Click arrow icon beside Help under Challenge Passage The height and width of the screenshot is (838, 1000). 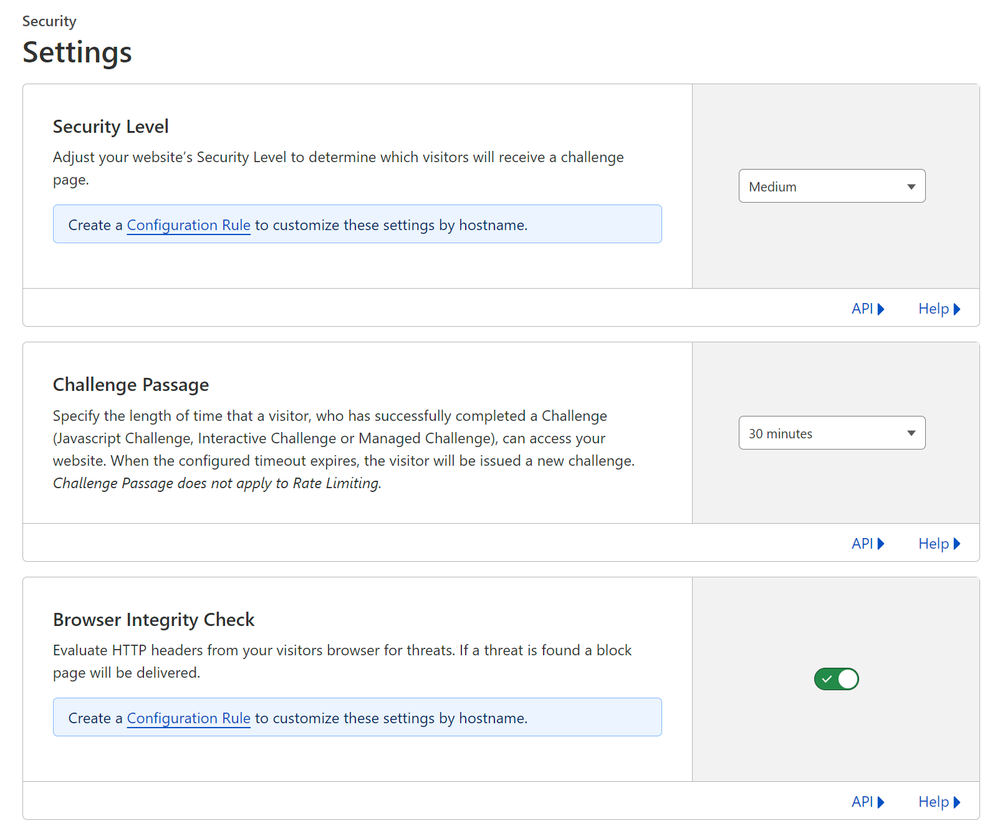coord(957,544)
